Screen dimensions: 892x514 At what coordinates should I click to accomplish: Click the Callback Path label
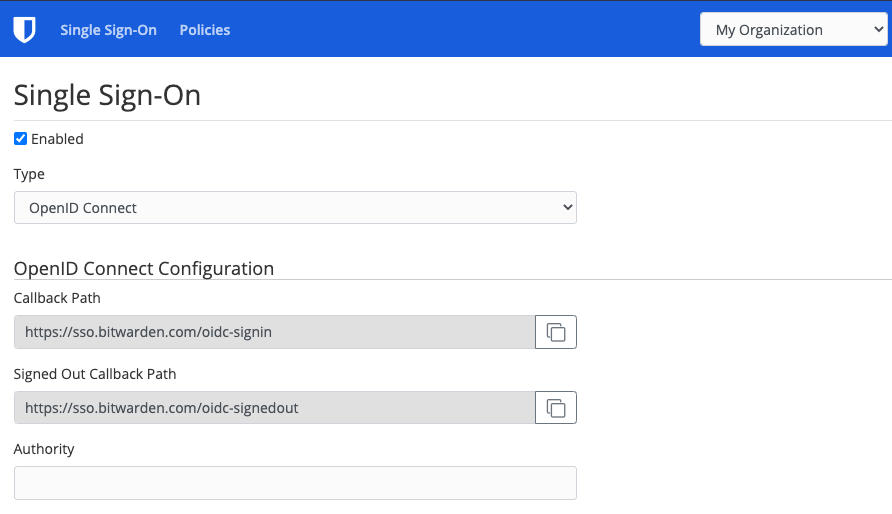(x=57, y=298)
